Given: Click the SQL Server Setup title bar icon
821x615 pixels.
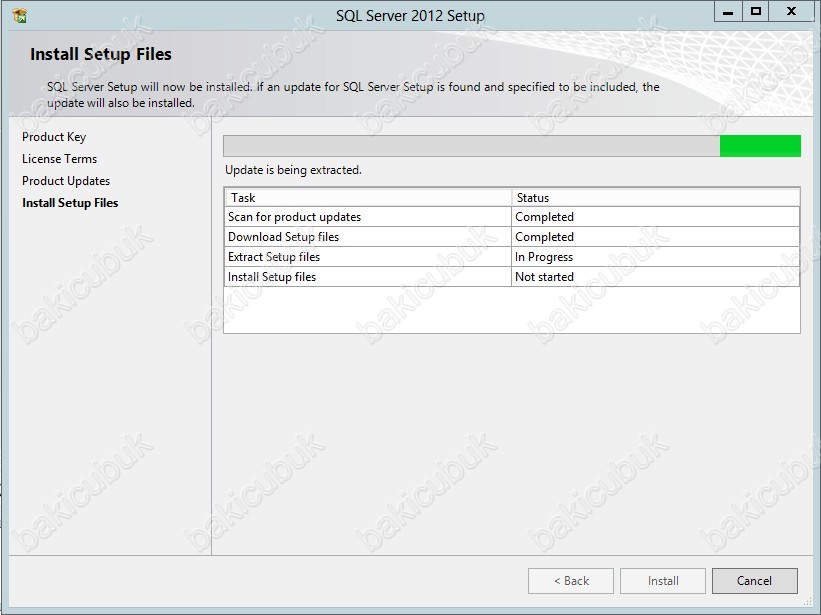Looking at the screenshot, I should (19, 15).
